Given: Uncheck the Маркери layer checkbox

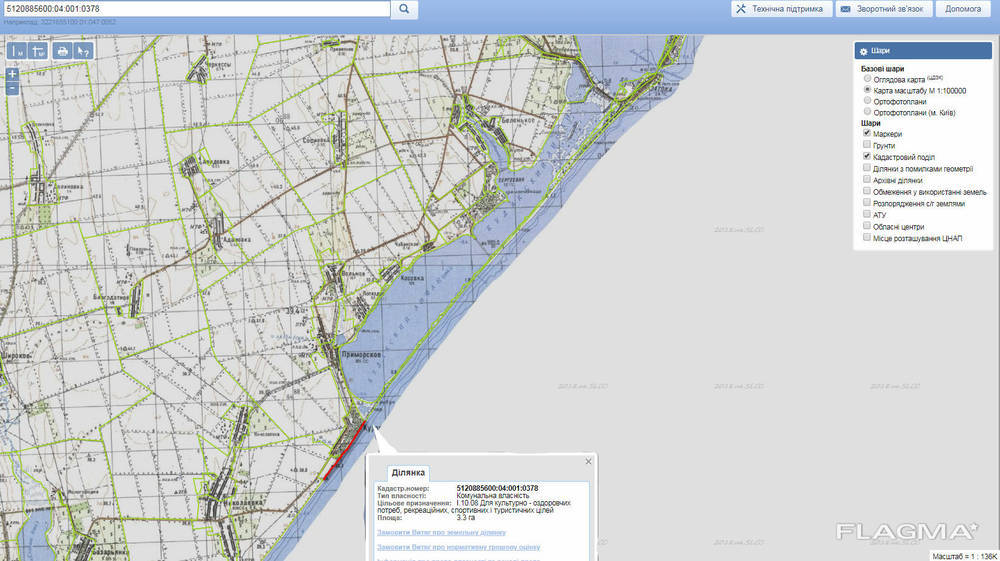Looking at the screenshot, I should (867, 133).
